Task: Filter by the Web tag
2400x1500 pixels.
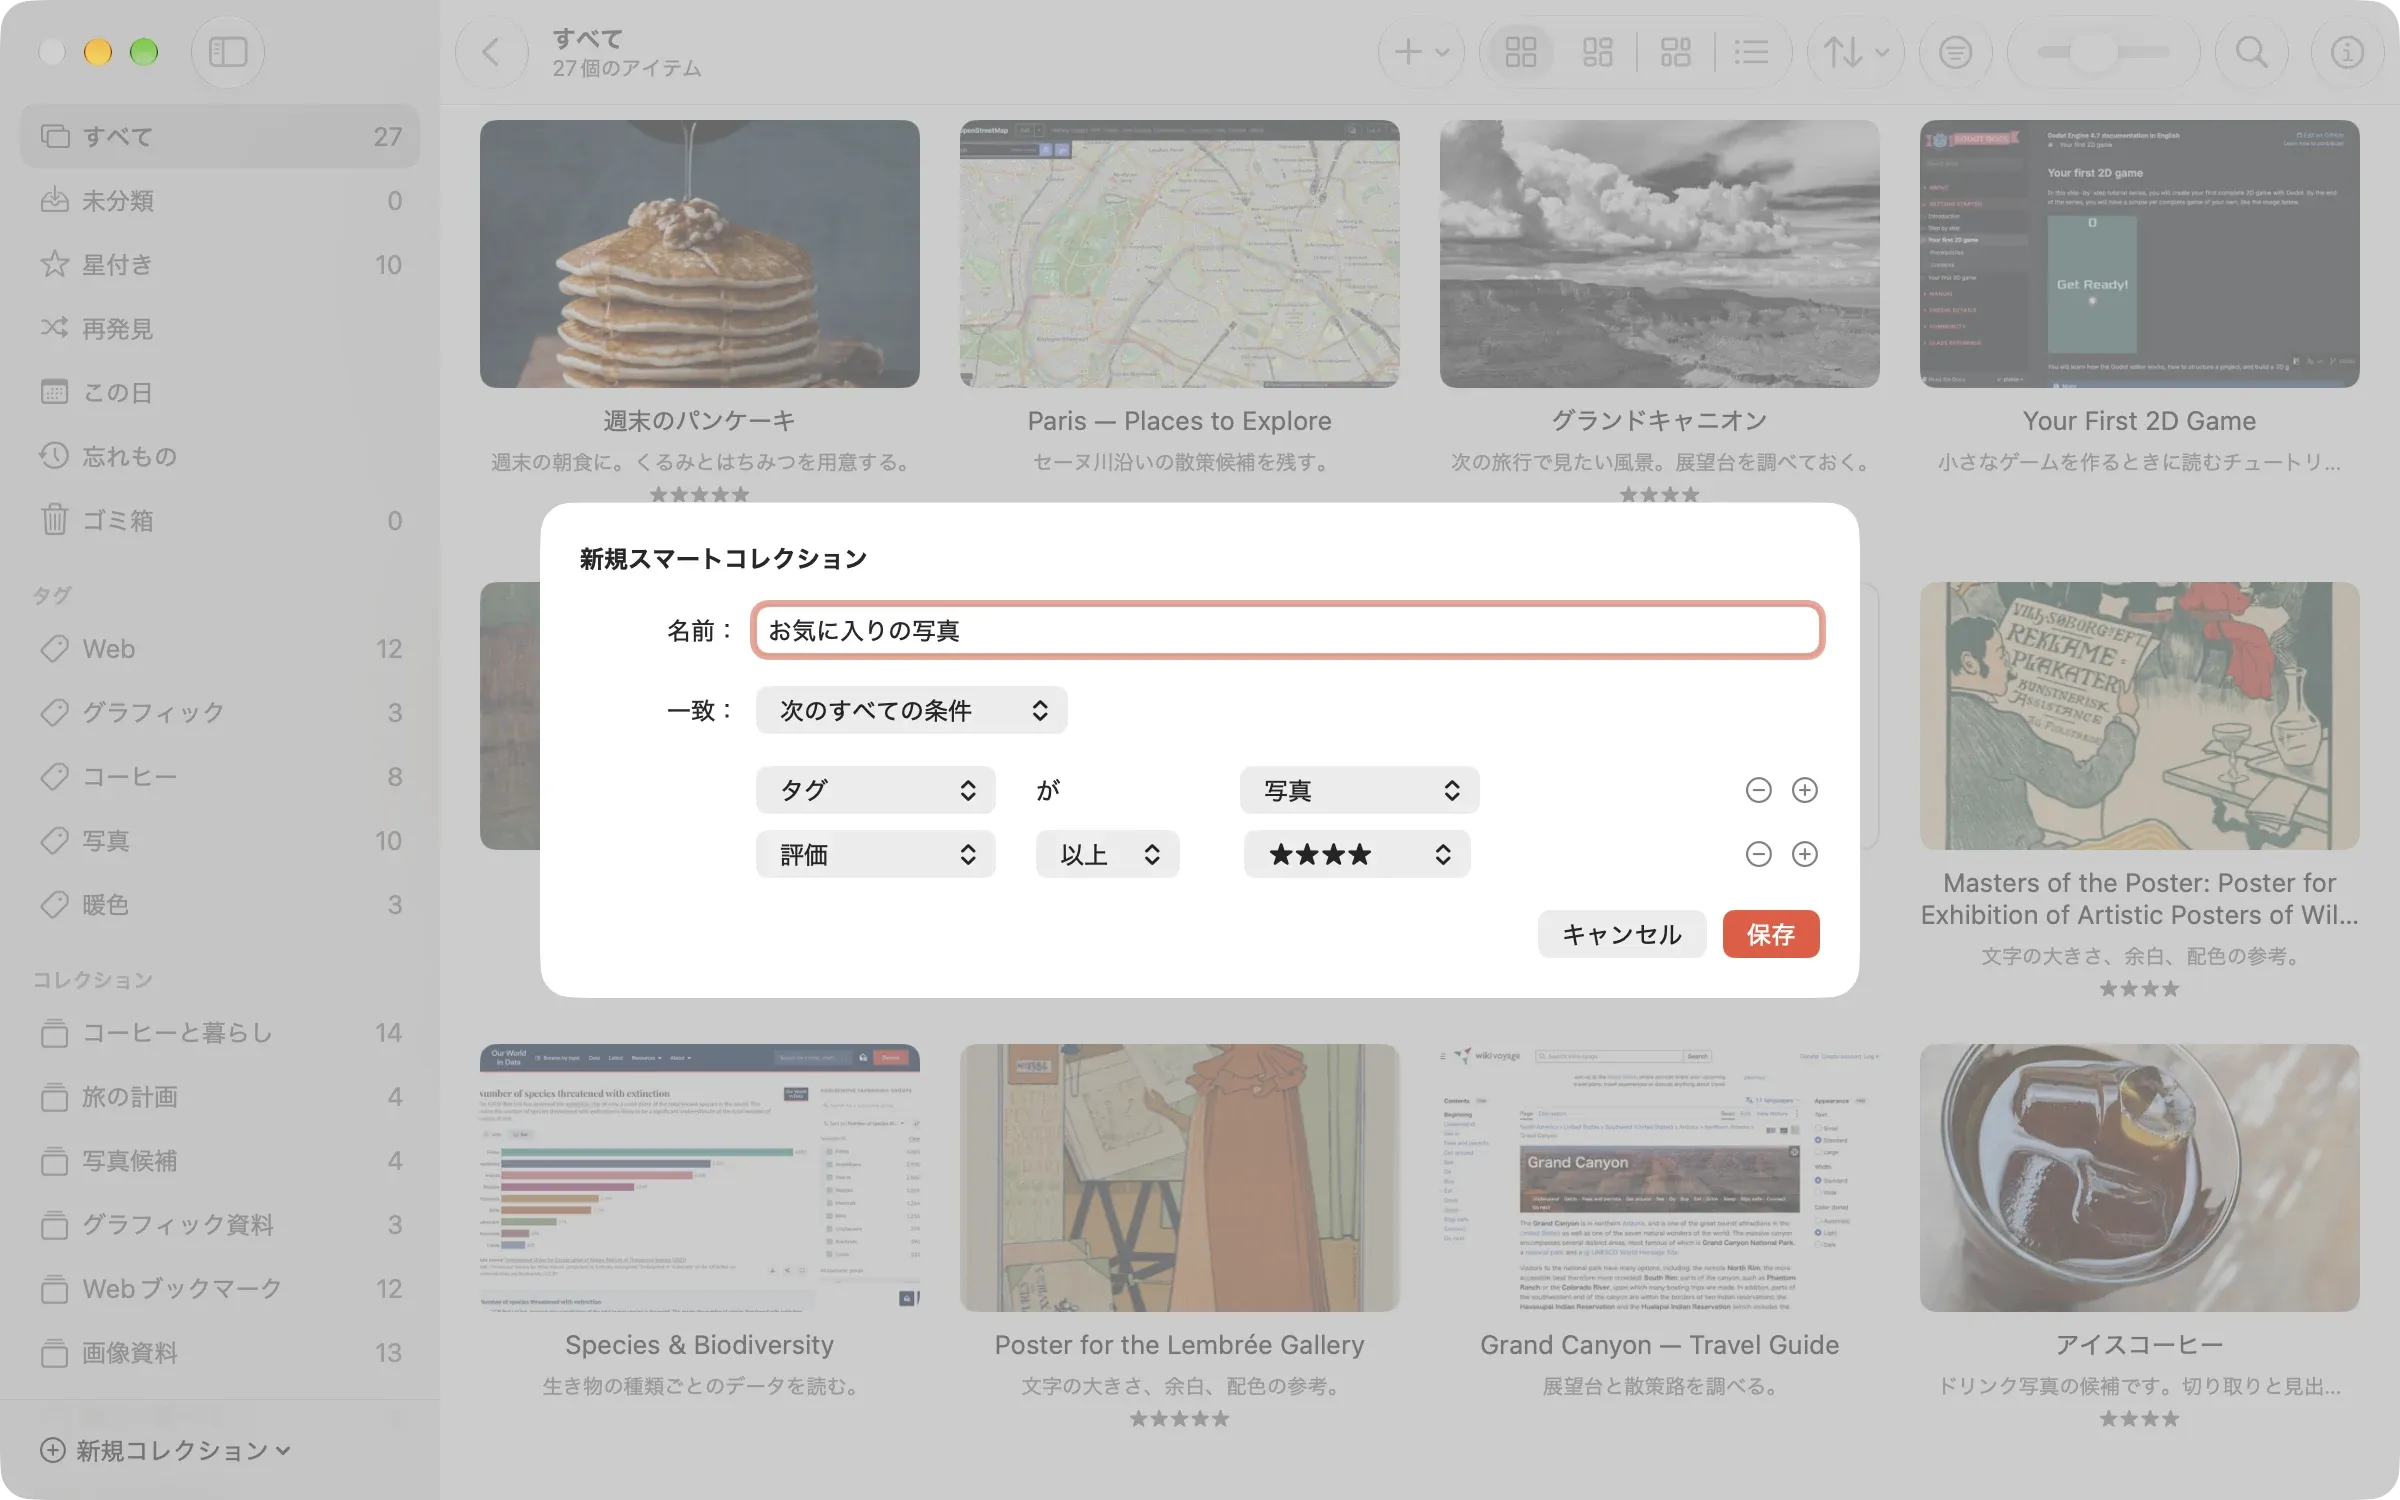Action: click(x=220, y=649)
